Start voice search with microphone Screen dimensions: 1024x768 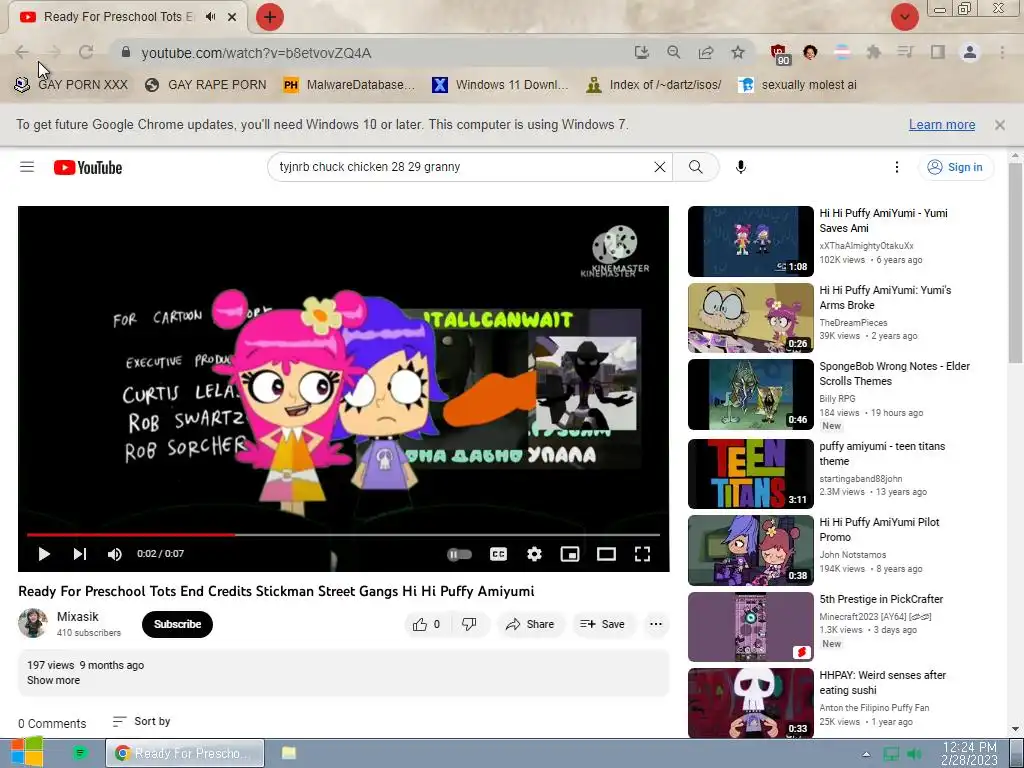741,167
